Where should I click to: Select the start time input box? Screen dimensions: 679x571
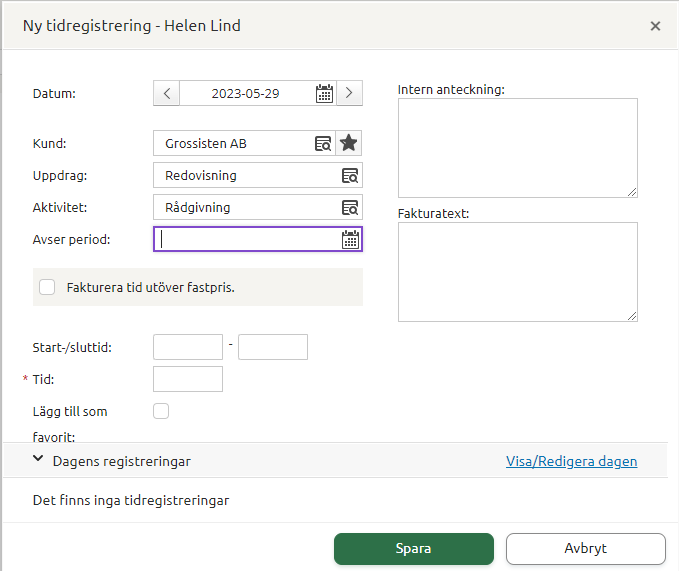click(188, 347)
